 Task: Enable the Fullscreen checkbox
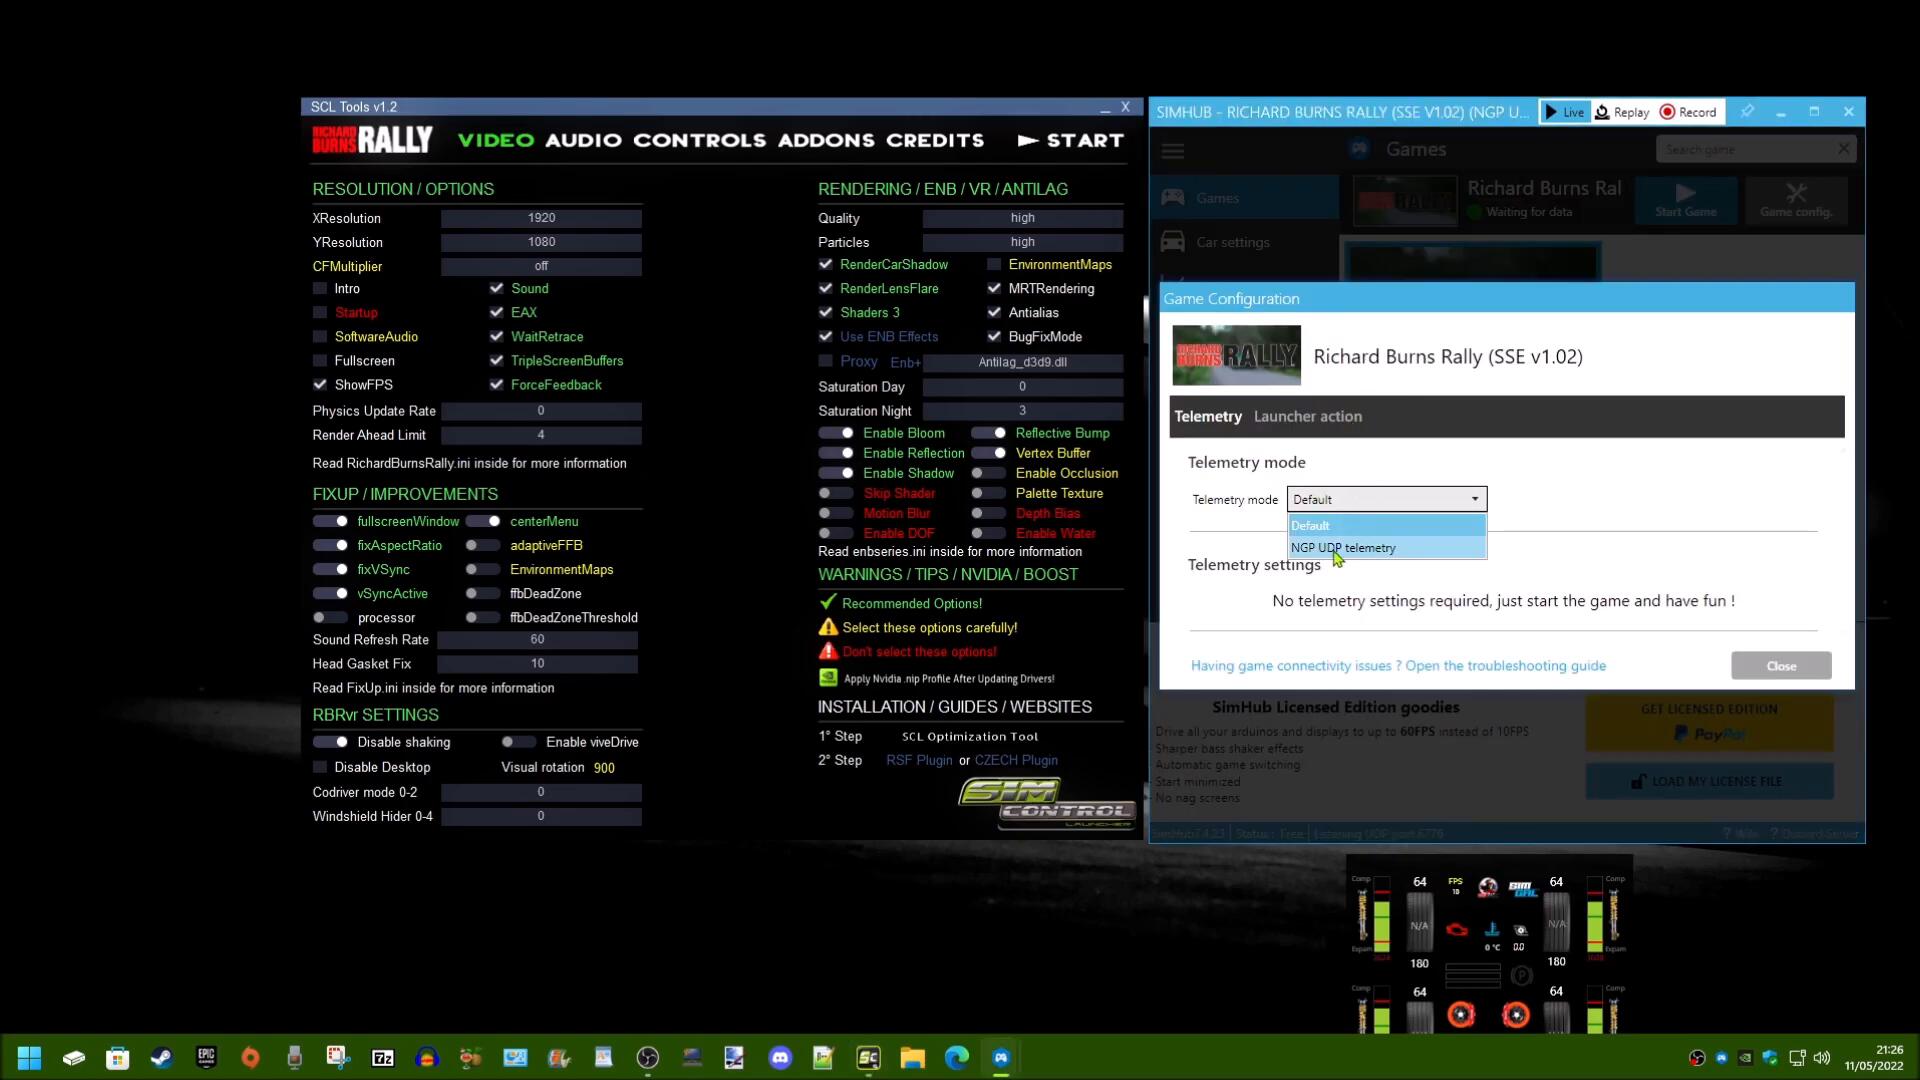coord(320,361)
